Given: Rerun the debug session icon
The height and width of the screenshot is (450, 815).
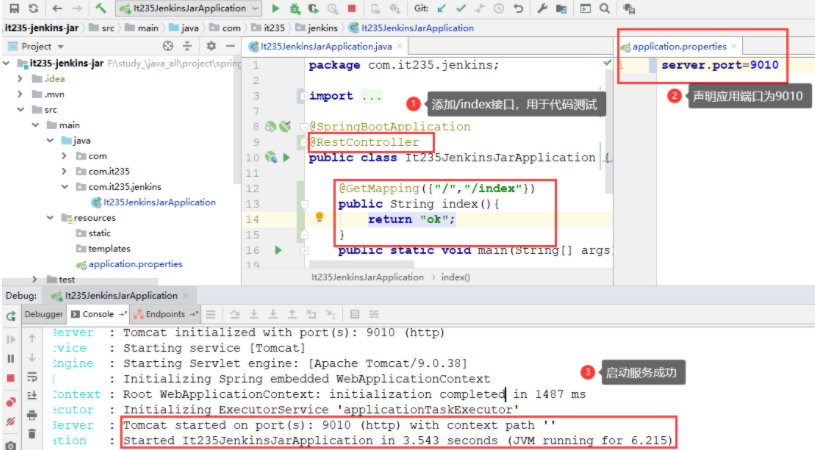Looking at the screenshot, I should (11, 316).
